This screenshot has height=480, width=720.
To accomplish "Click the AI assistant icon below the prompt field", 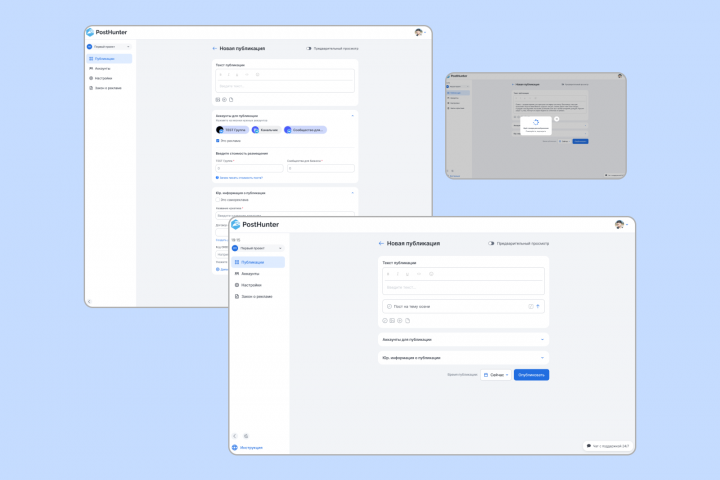I will click(385, 321).
